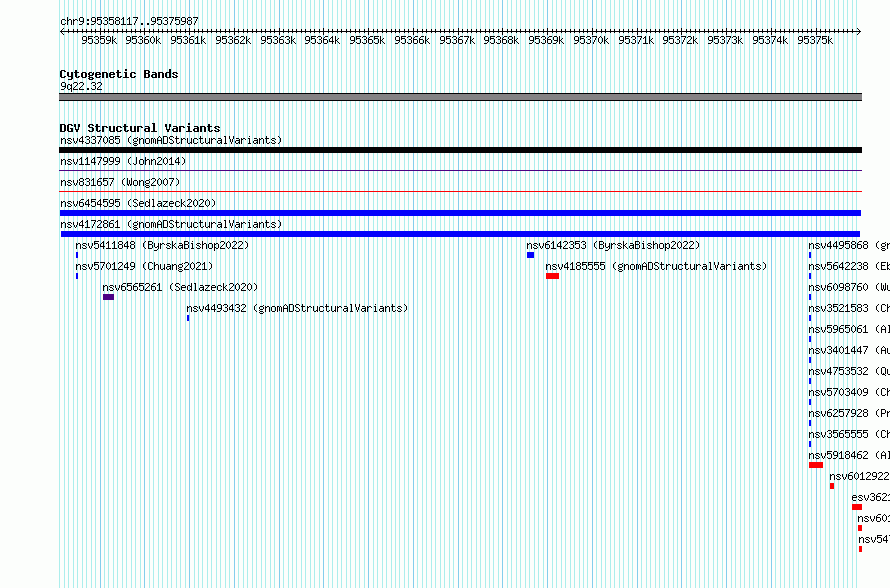Open variant nsv6565261 (Sedlazeck2020) label
Image resolution: width=890 pixels, height=588 pixels.
tap(180, 287)
